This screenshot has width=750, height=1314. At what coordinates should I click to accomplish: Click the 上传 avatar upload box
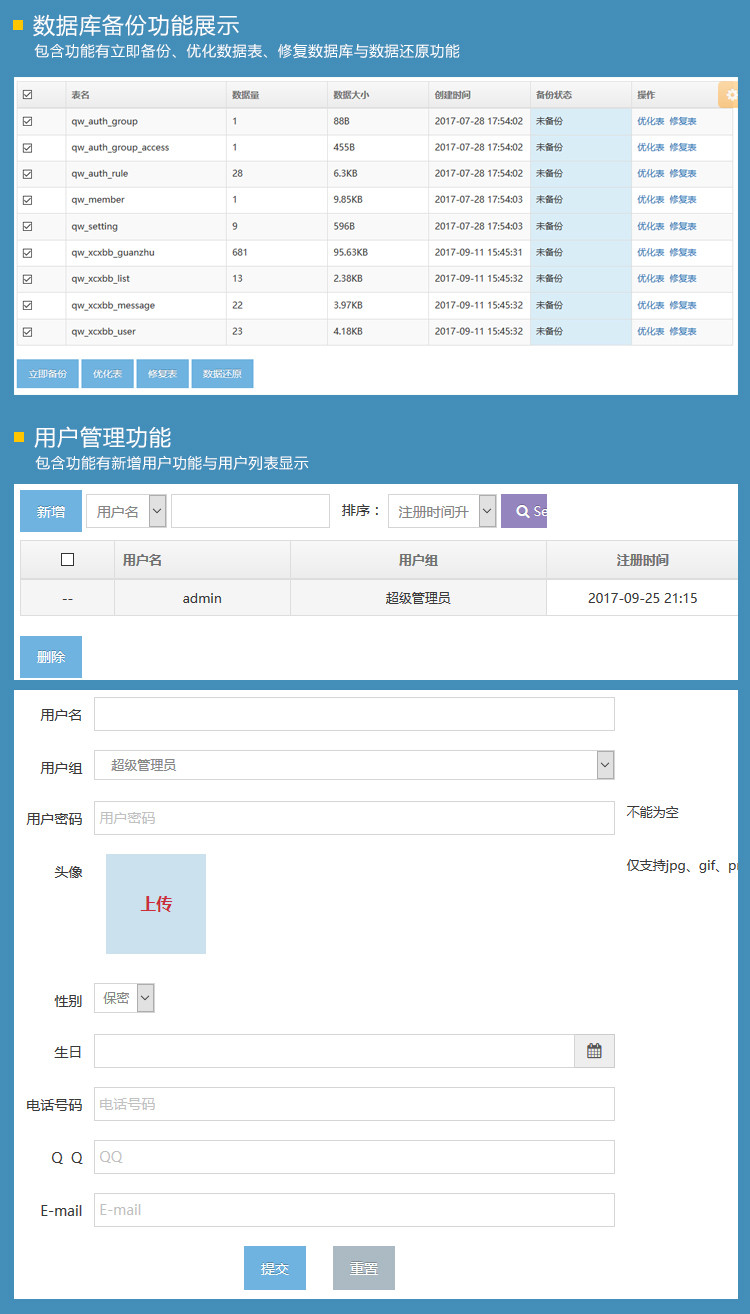156,904
